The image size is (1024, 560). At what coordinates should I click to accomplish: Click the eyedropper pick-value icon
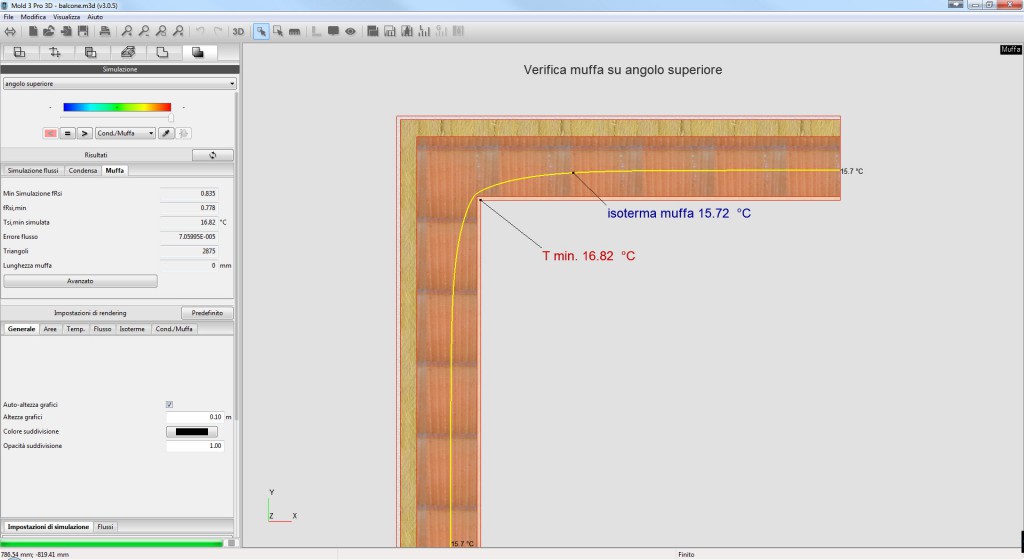166,133
